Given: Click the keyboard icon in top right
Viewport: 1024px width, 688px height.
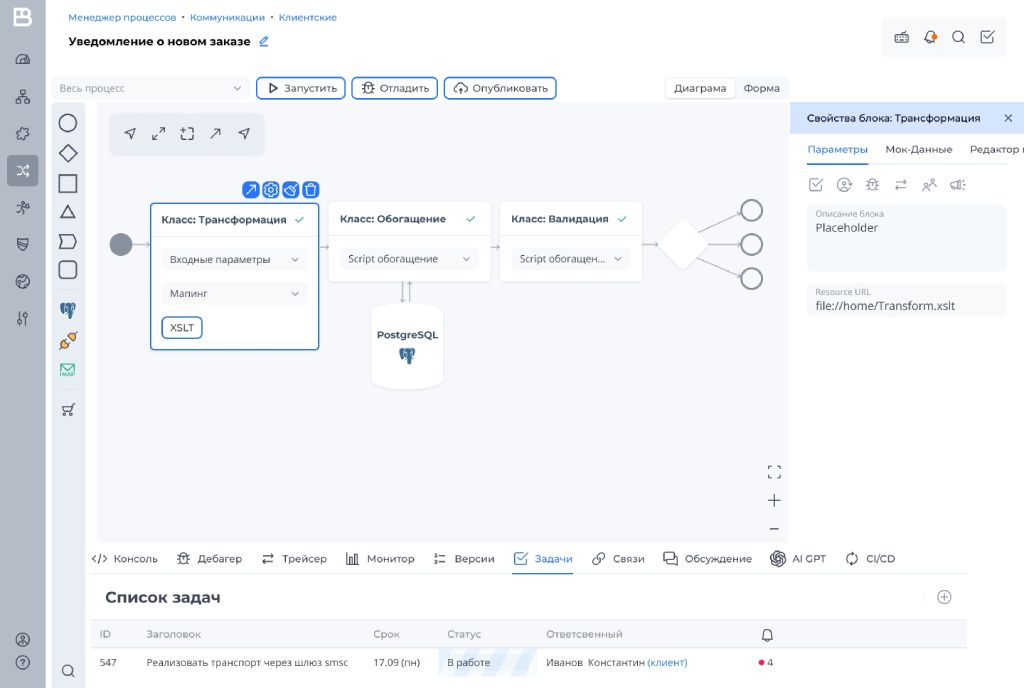Looking at the screenshot, I should click(901, 37).
